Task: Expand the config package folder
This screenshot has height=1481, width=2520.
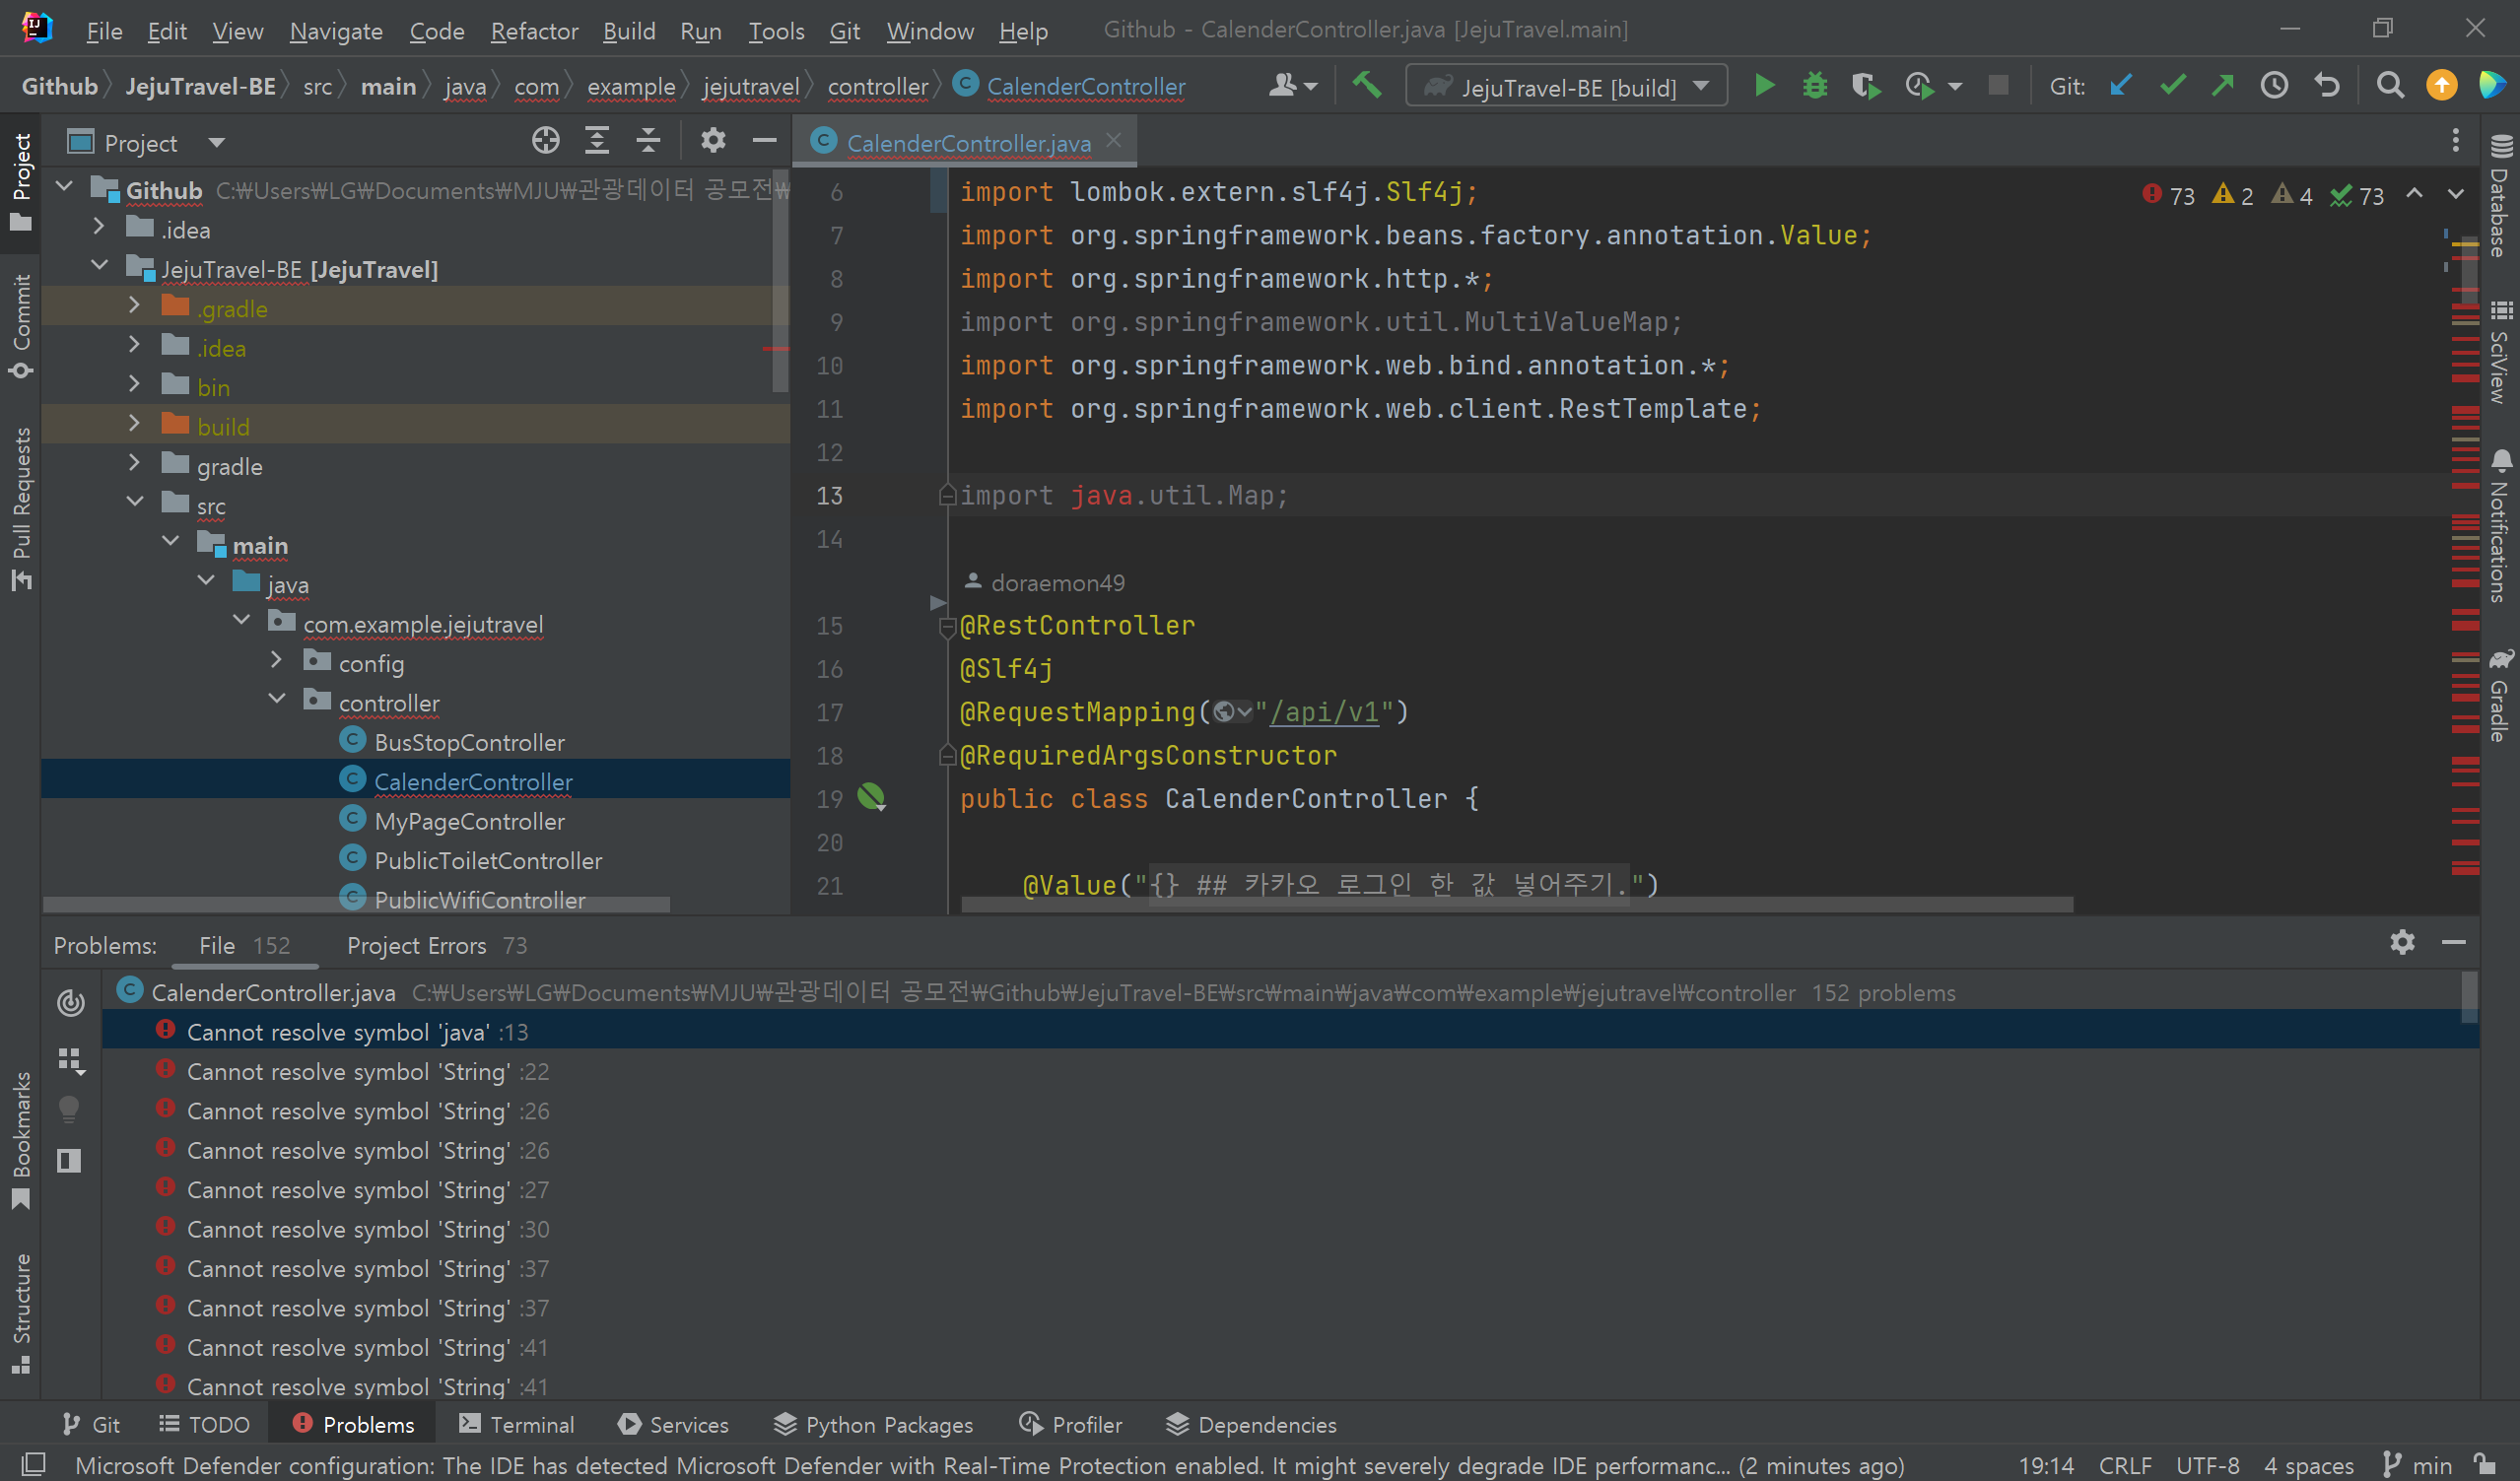Action: pyautogui.click(x=277, y=662)
